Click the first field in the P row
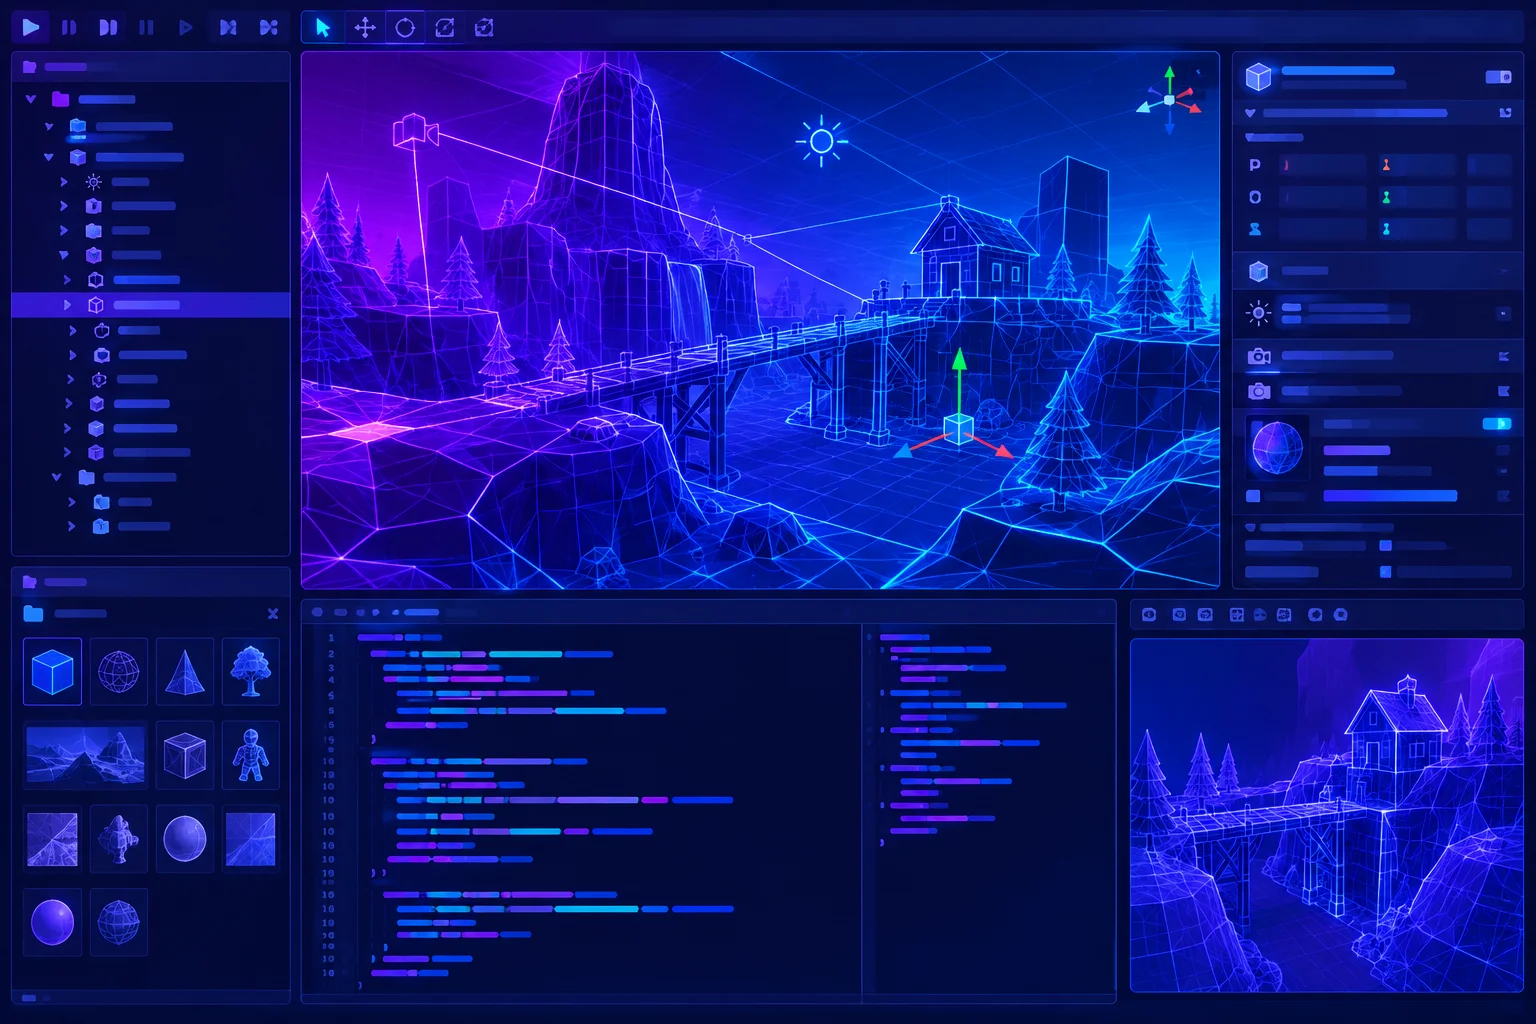Screen dimensions: 1536x1024 coord(1322,165)
